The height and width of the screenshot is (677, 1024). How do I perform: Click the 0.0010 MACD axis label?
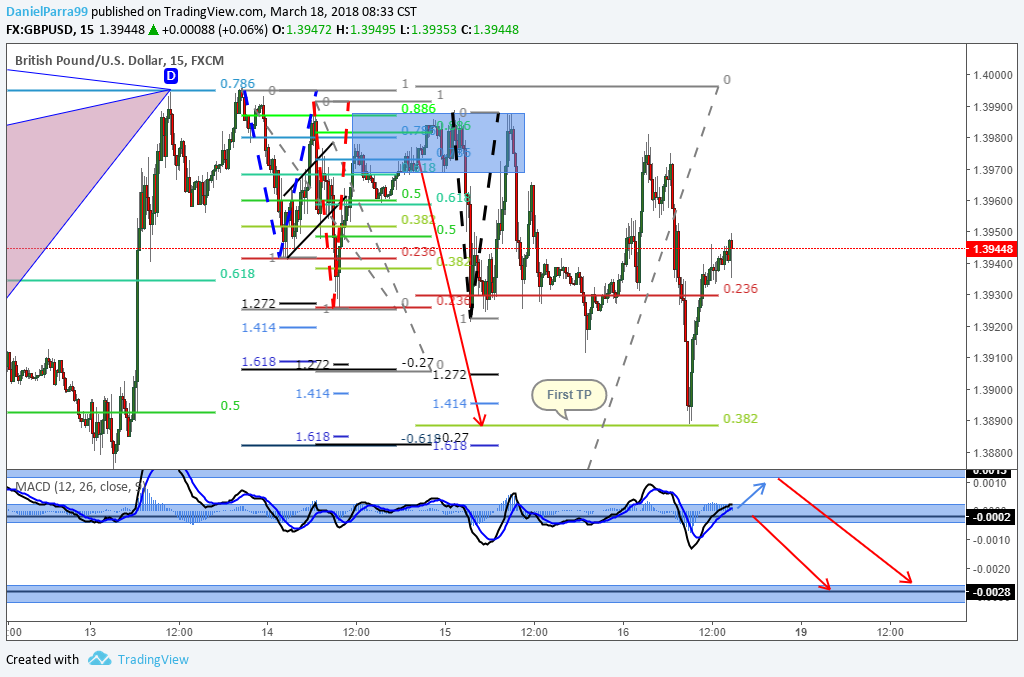tap(991, 484)
